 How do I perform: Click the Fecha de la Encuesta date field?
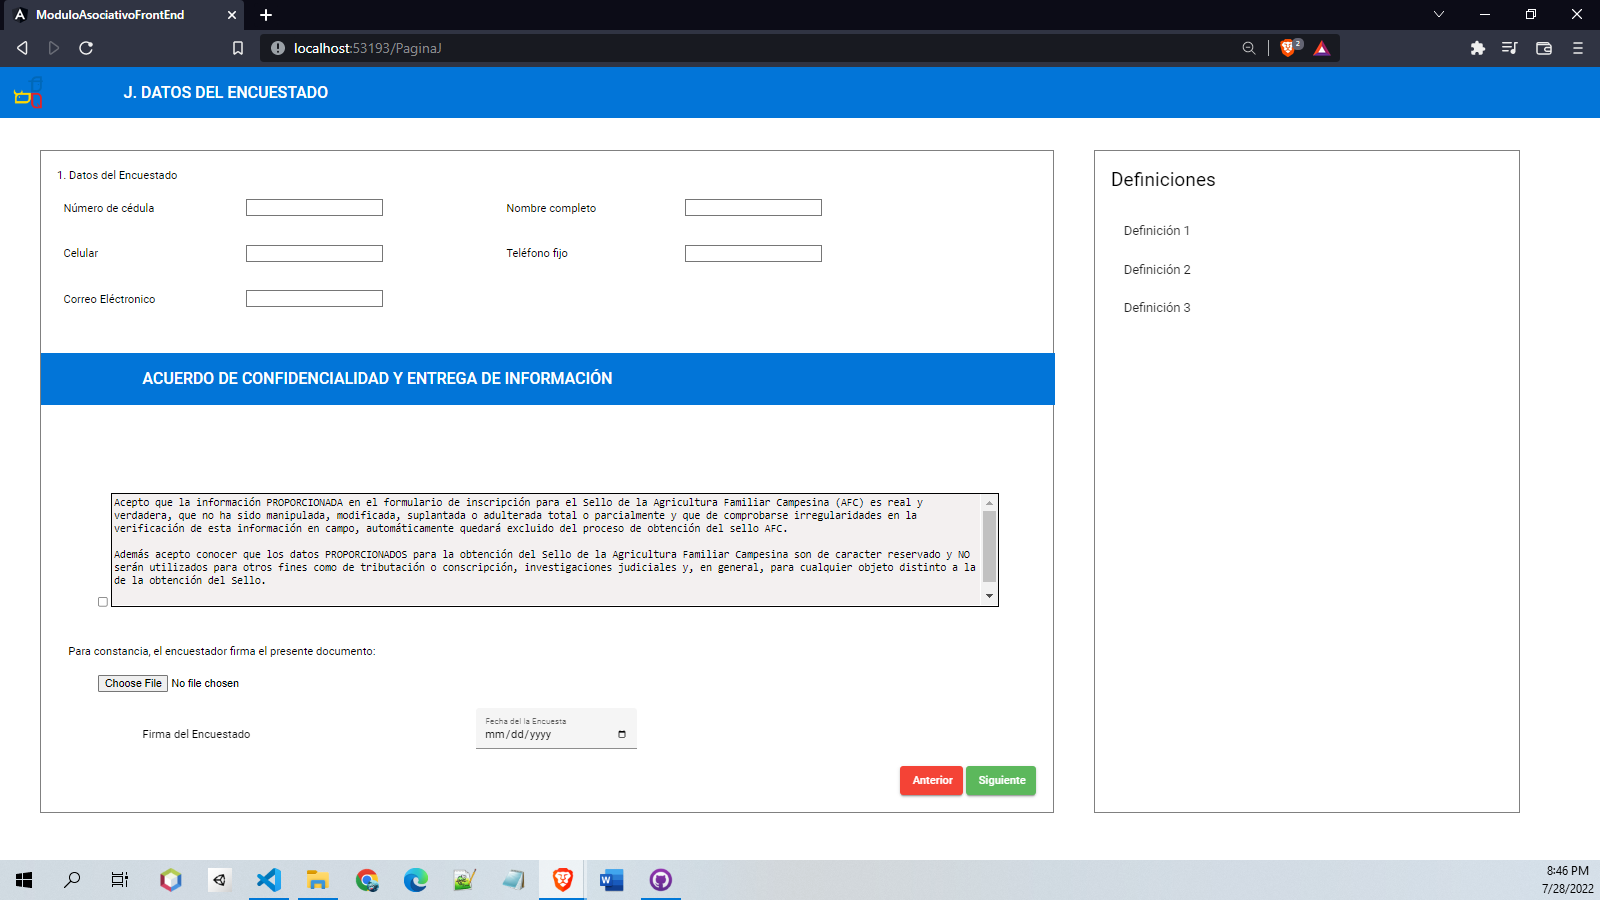tap(556, 729)
